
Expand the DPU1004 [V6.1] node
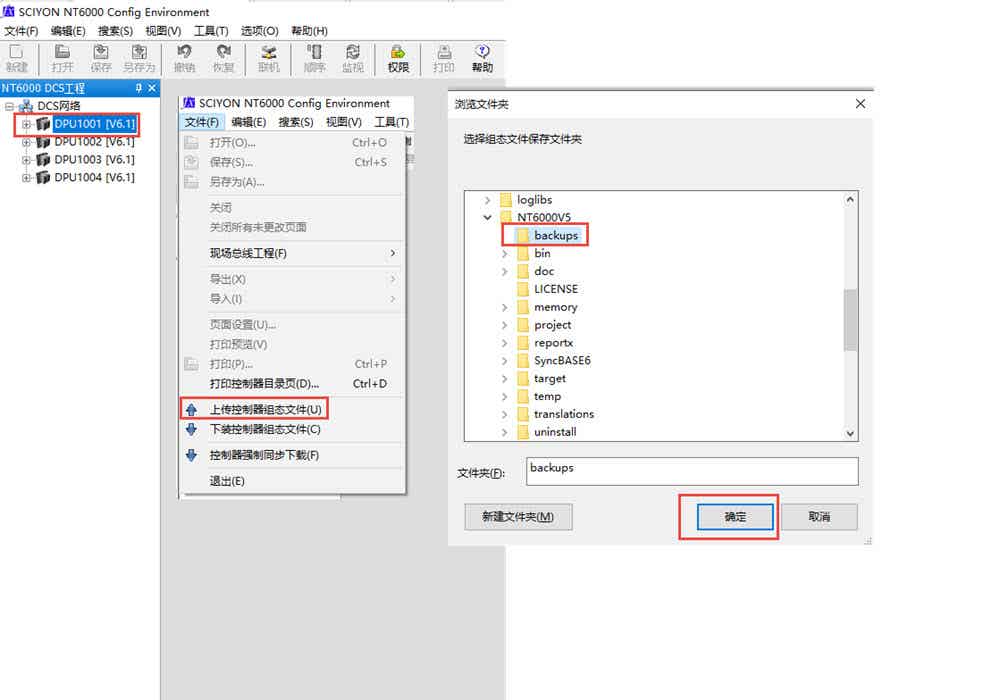(x=26, y=178)
